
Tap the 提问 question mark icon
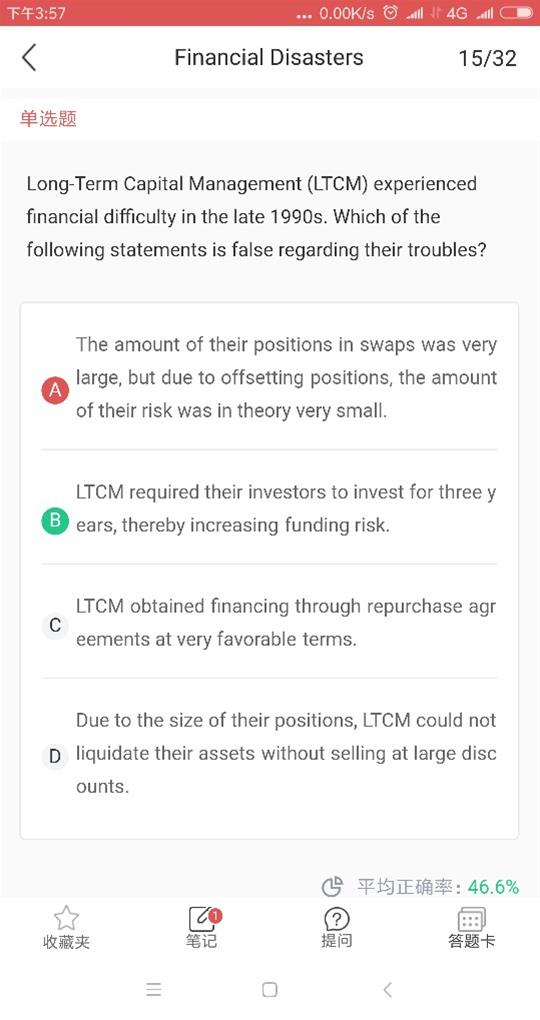(336, 919)
